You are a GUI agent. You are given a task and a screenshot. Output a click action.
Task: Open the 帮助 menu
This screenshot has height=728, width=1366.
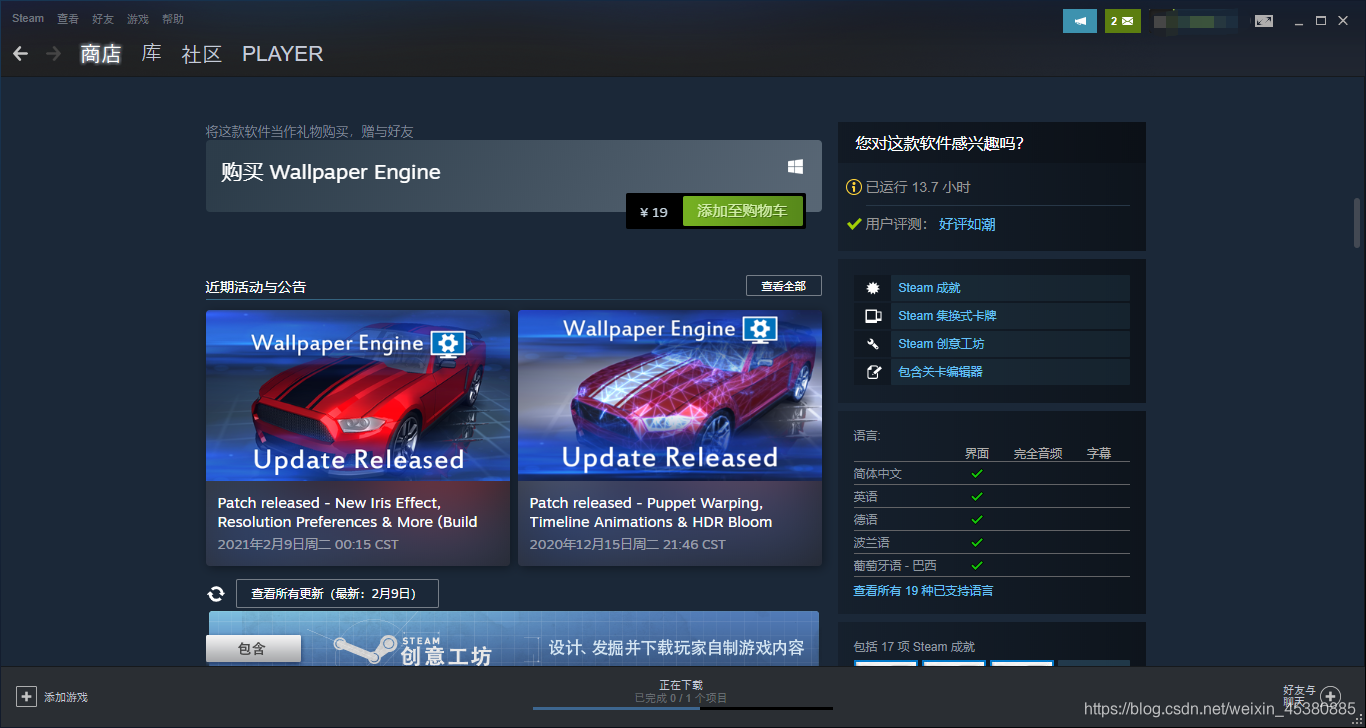click(x=173, y=19)
